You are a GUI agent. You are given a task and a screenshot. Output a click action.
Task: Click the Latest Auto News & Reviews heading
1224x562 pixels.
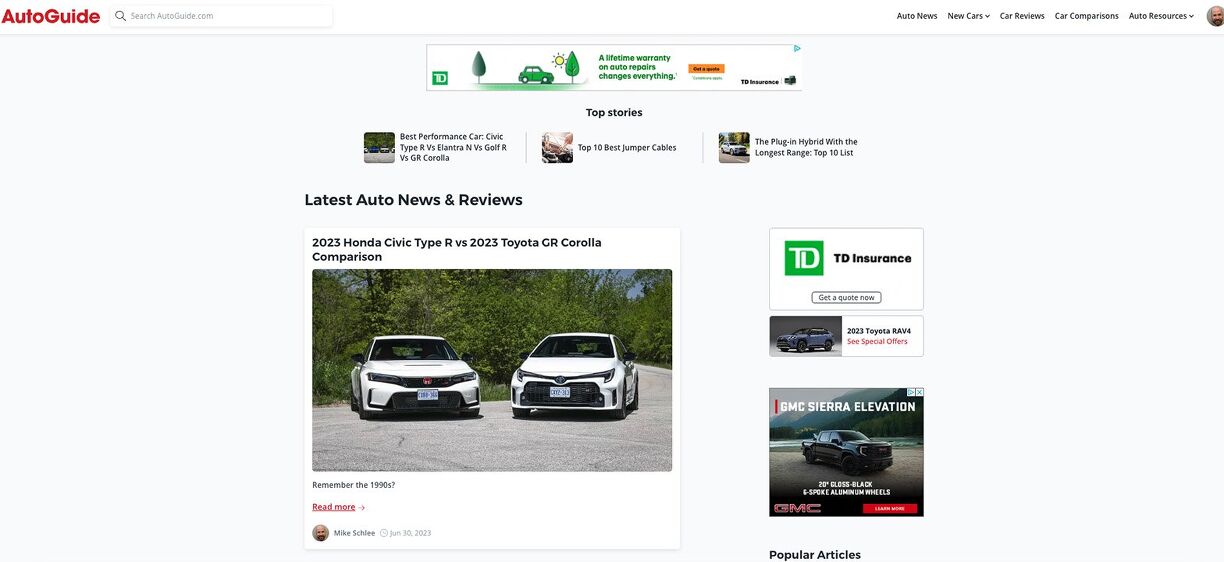(413, 200)
